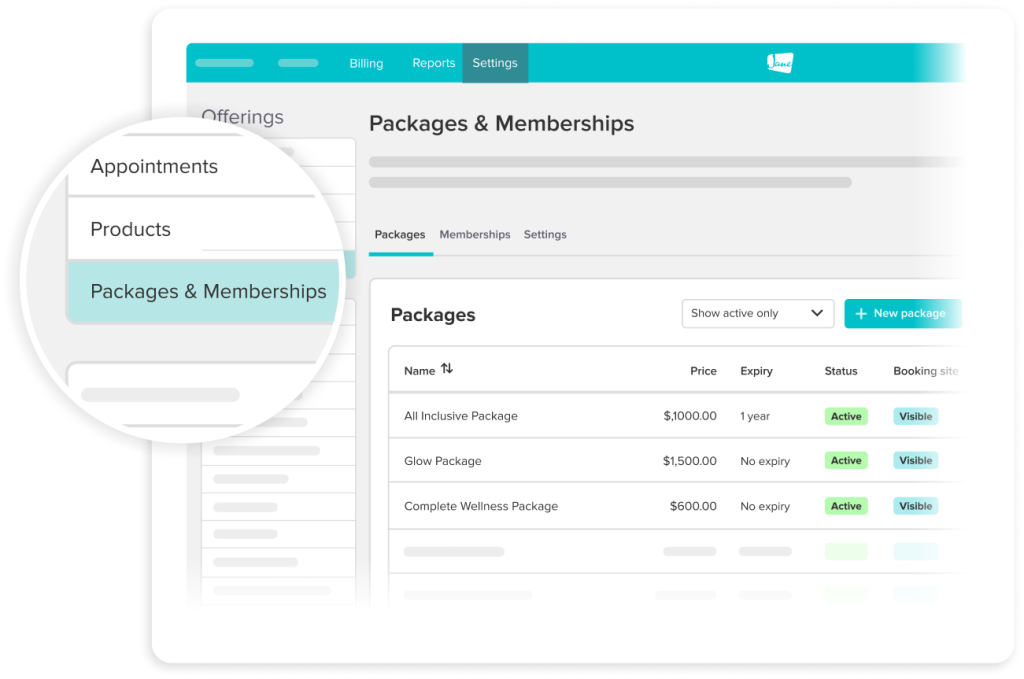Click the Jane logo in the header
Viewport: 1024px width, 679px height.
pyautogui.click(x=779, y=63)
